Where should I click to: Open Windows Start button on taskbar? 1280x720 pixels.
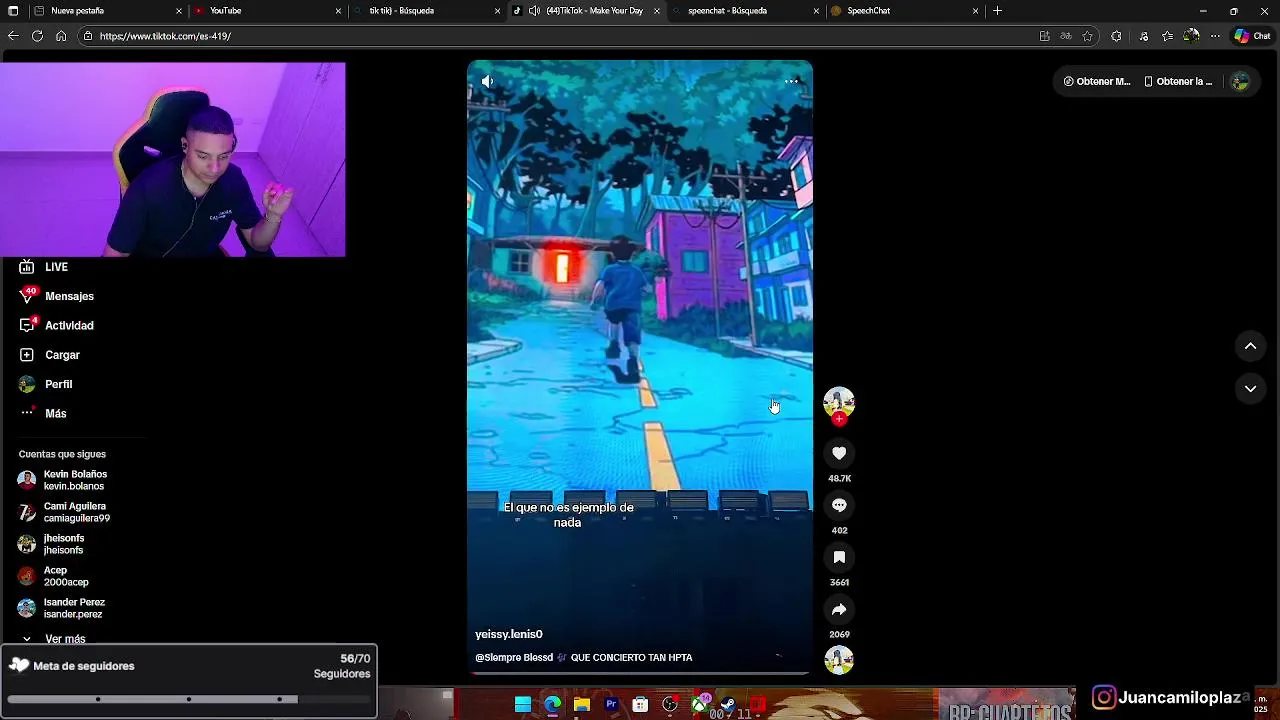pyautogui.click(x=523, y=705)
